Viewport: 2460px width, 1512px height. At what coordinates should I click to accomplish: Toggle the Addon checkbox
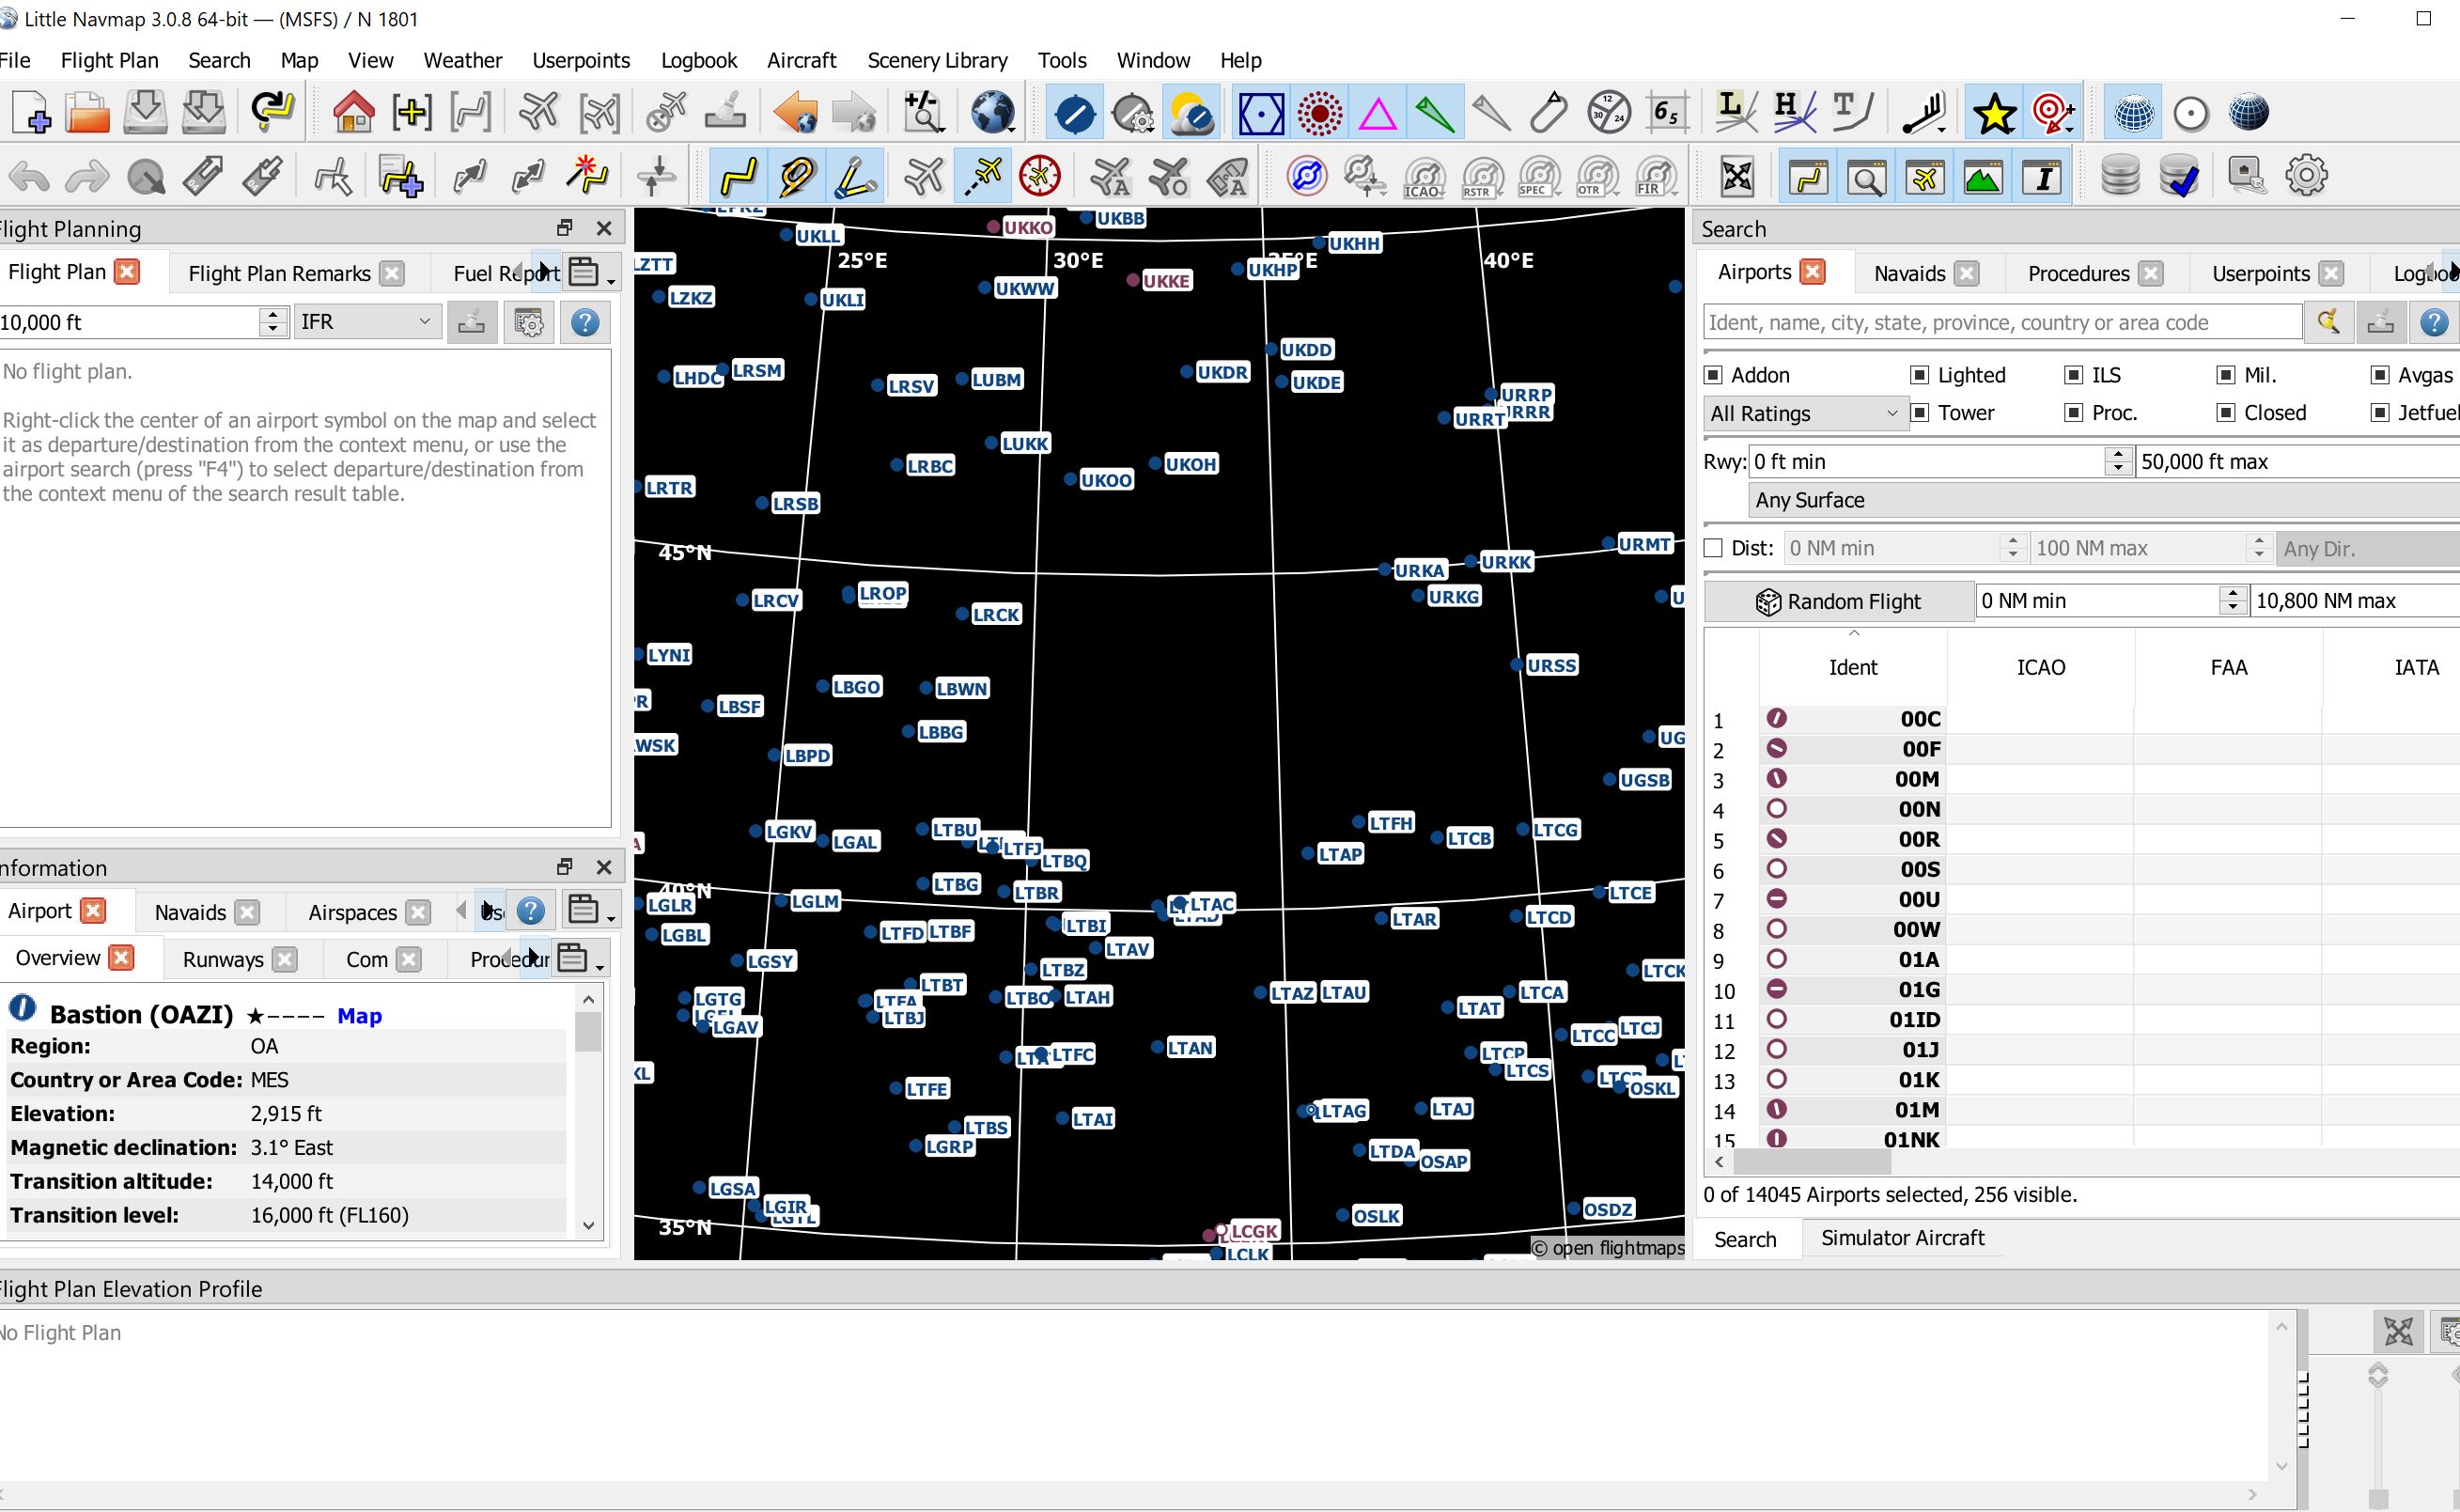(1713, 375)
